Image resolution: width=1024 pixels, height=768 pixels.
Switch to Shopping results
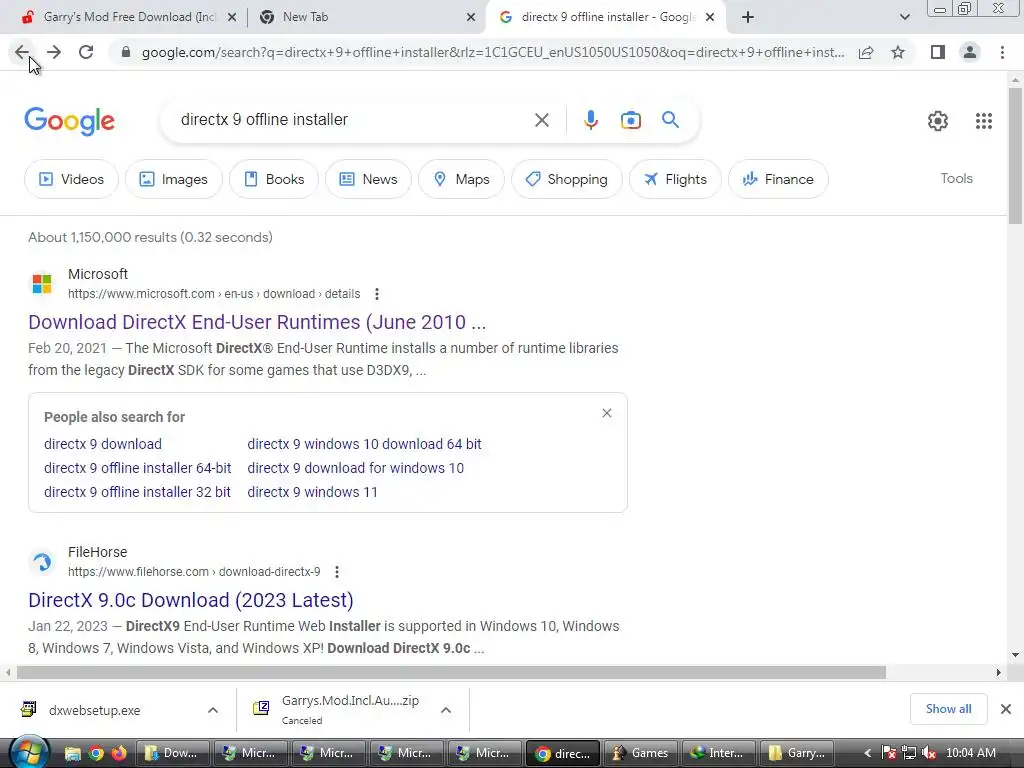click(566, 179)
